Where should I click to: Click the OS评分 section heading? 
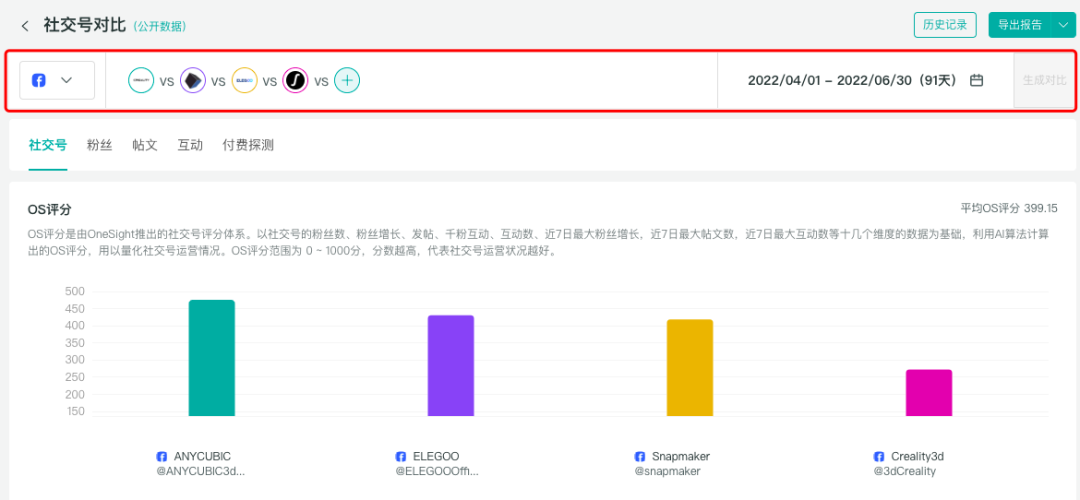coord(49,209)
